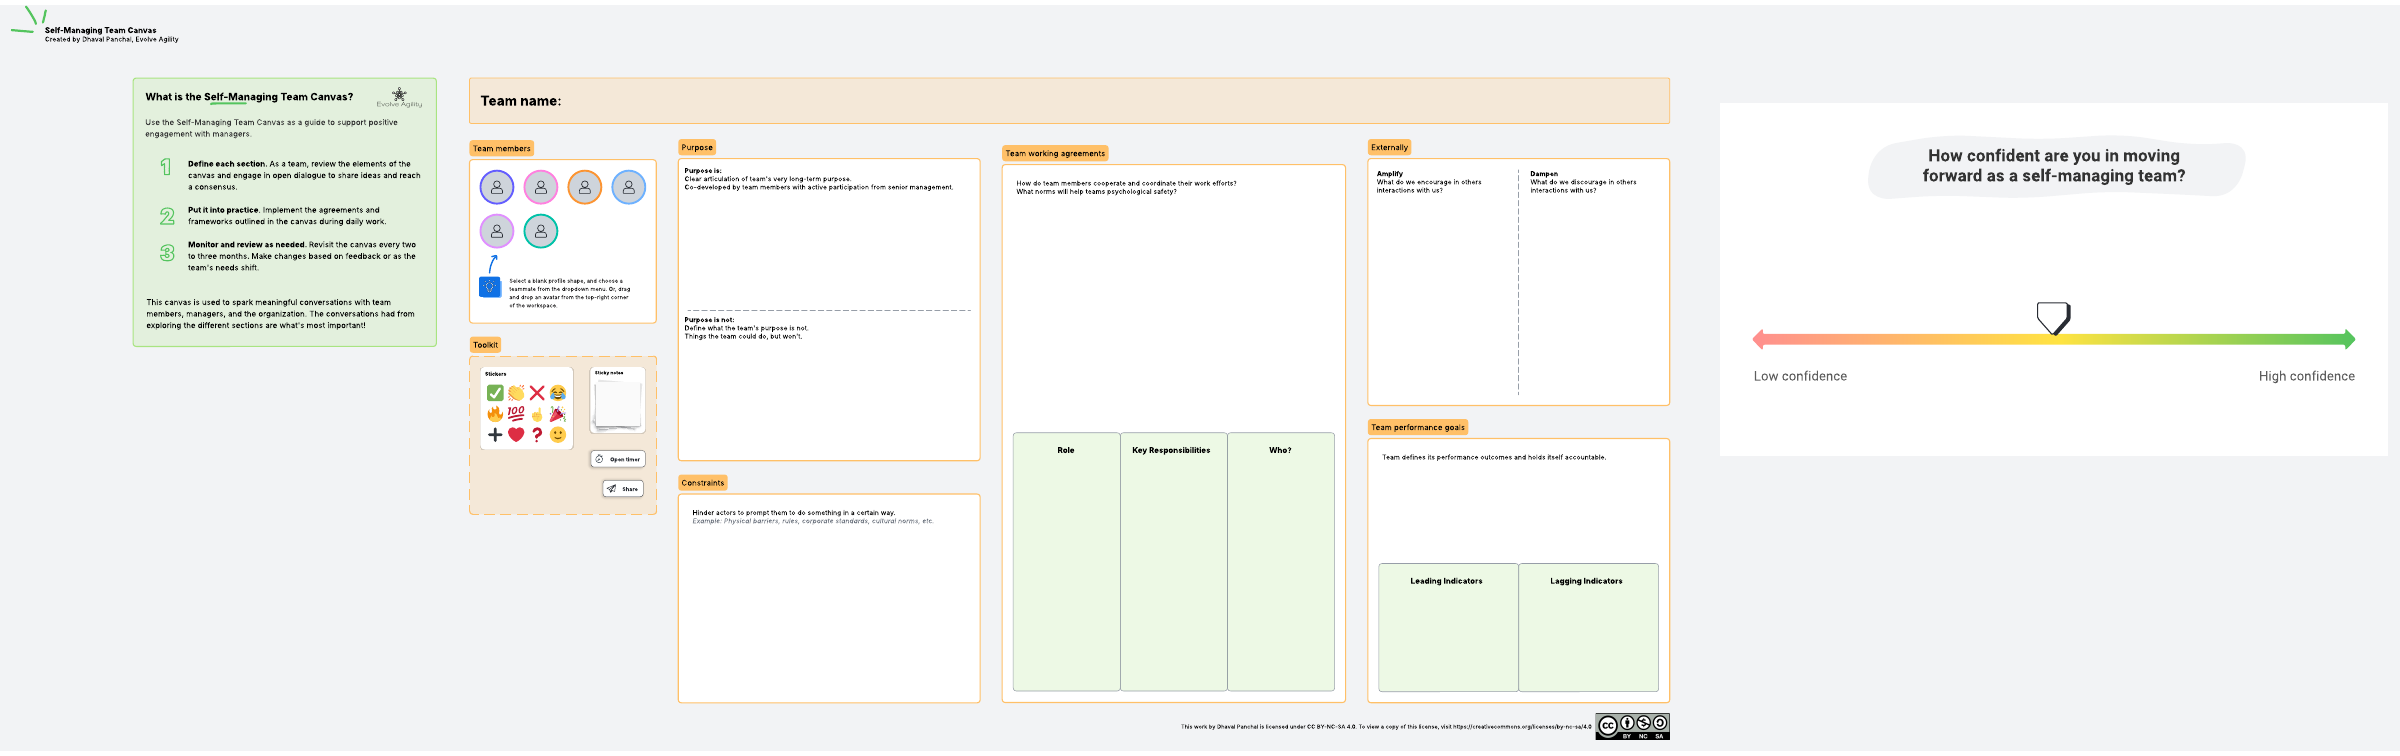Select the teal-outlined profile placeholder

pyautogui.click(x=541, y=231)
